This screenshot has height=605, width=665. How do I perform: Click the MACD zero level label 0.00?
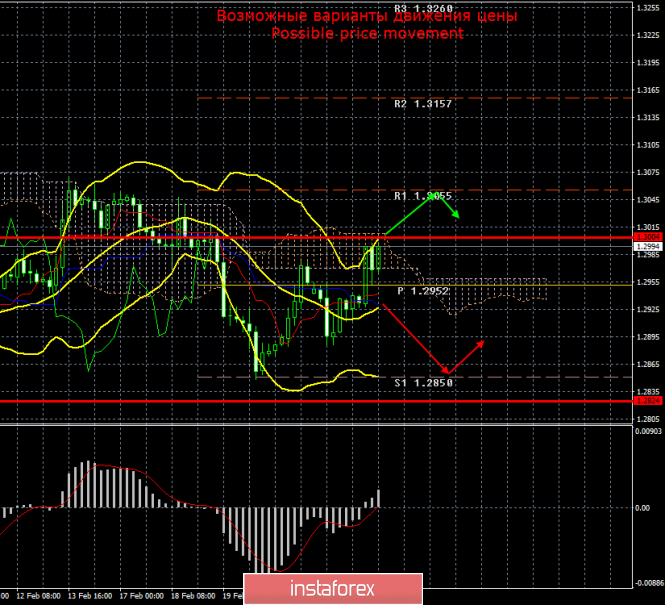click(643, 507)
